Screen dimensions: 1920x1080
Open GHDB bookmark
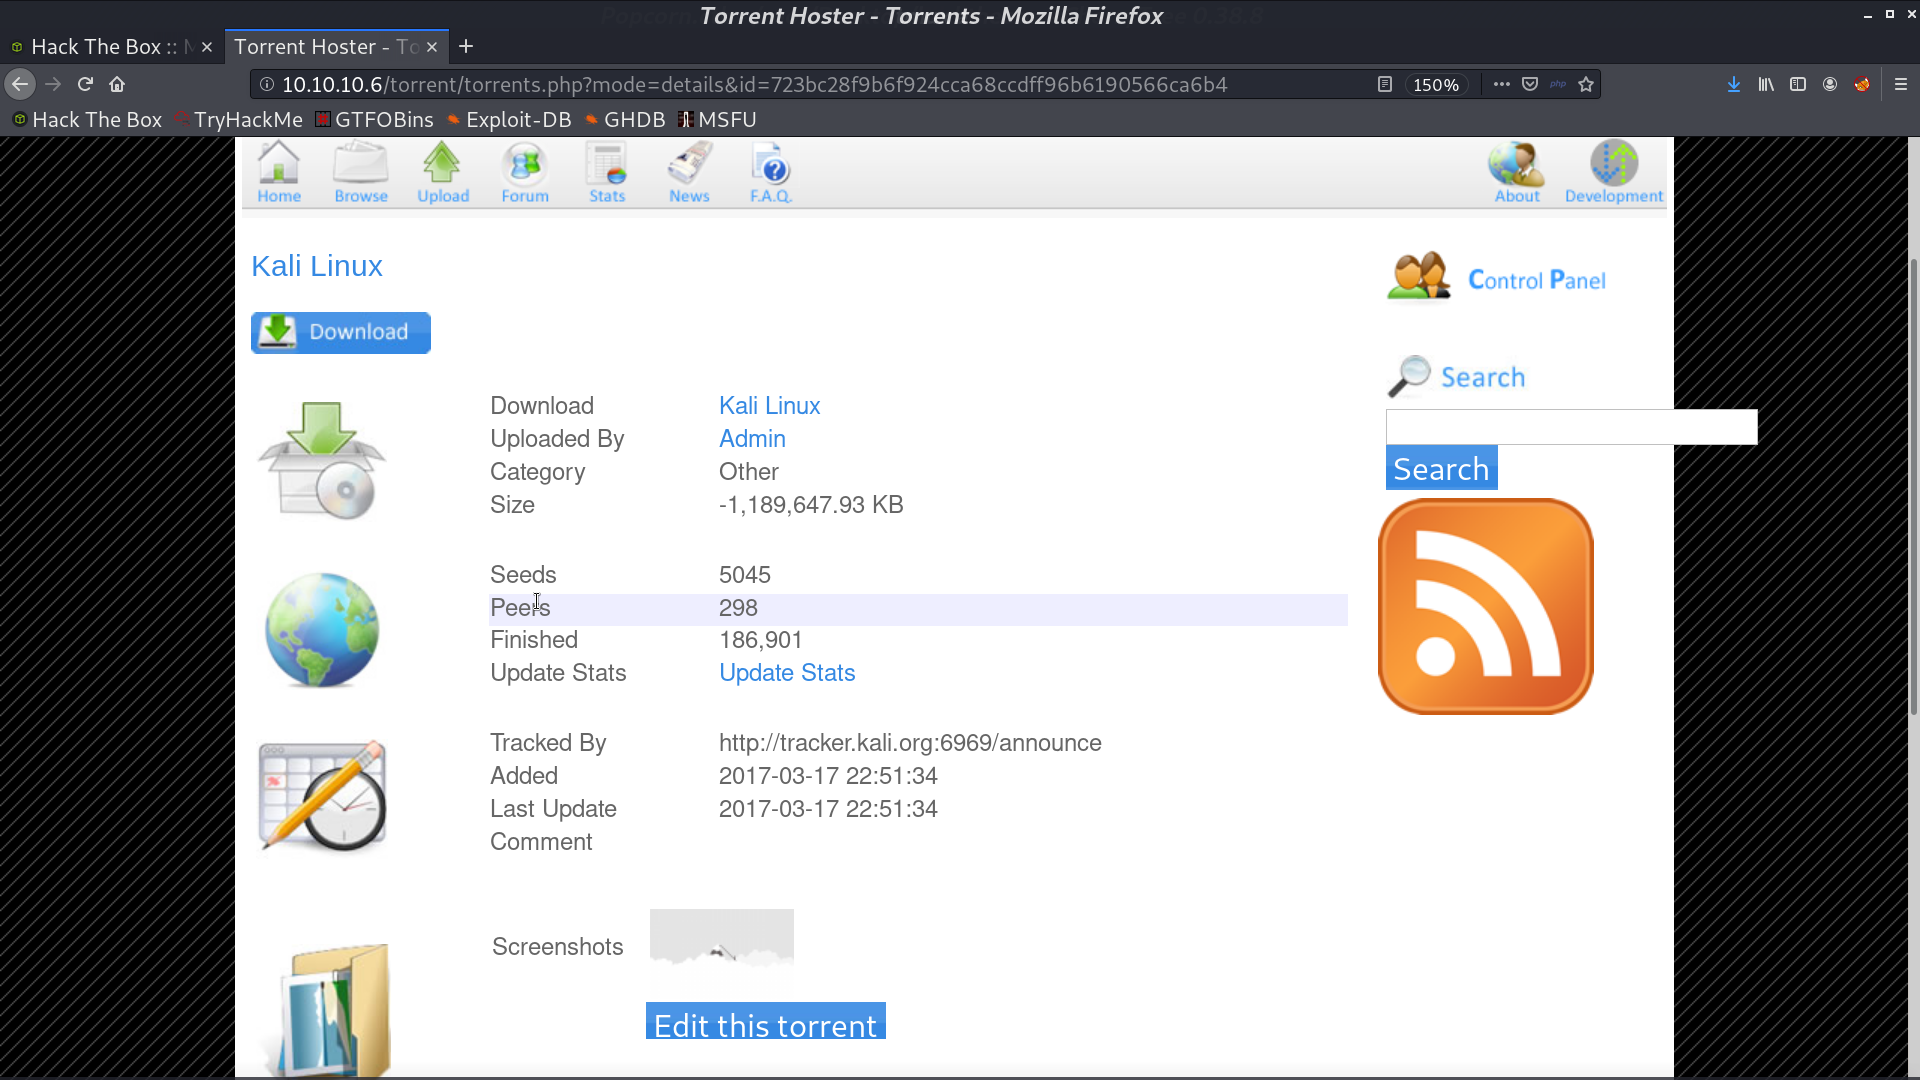pos(625,120)
